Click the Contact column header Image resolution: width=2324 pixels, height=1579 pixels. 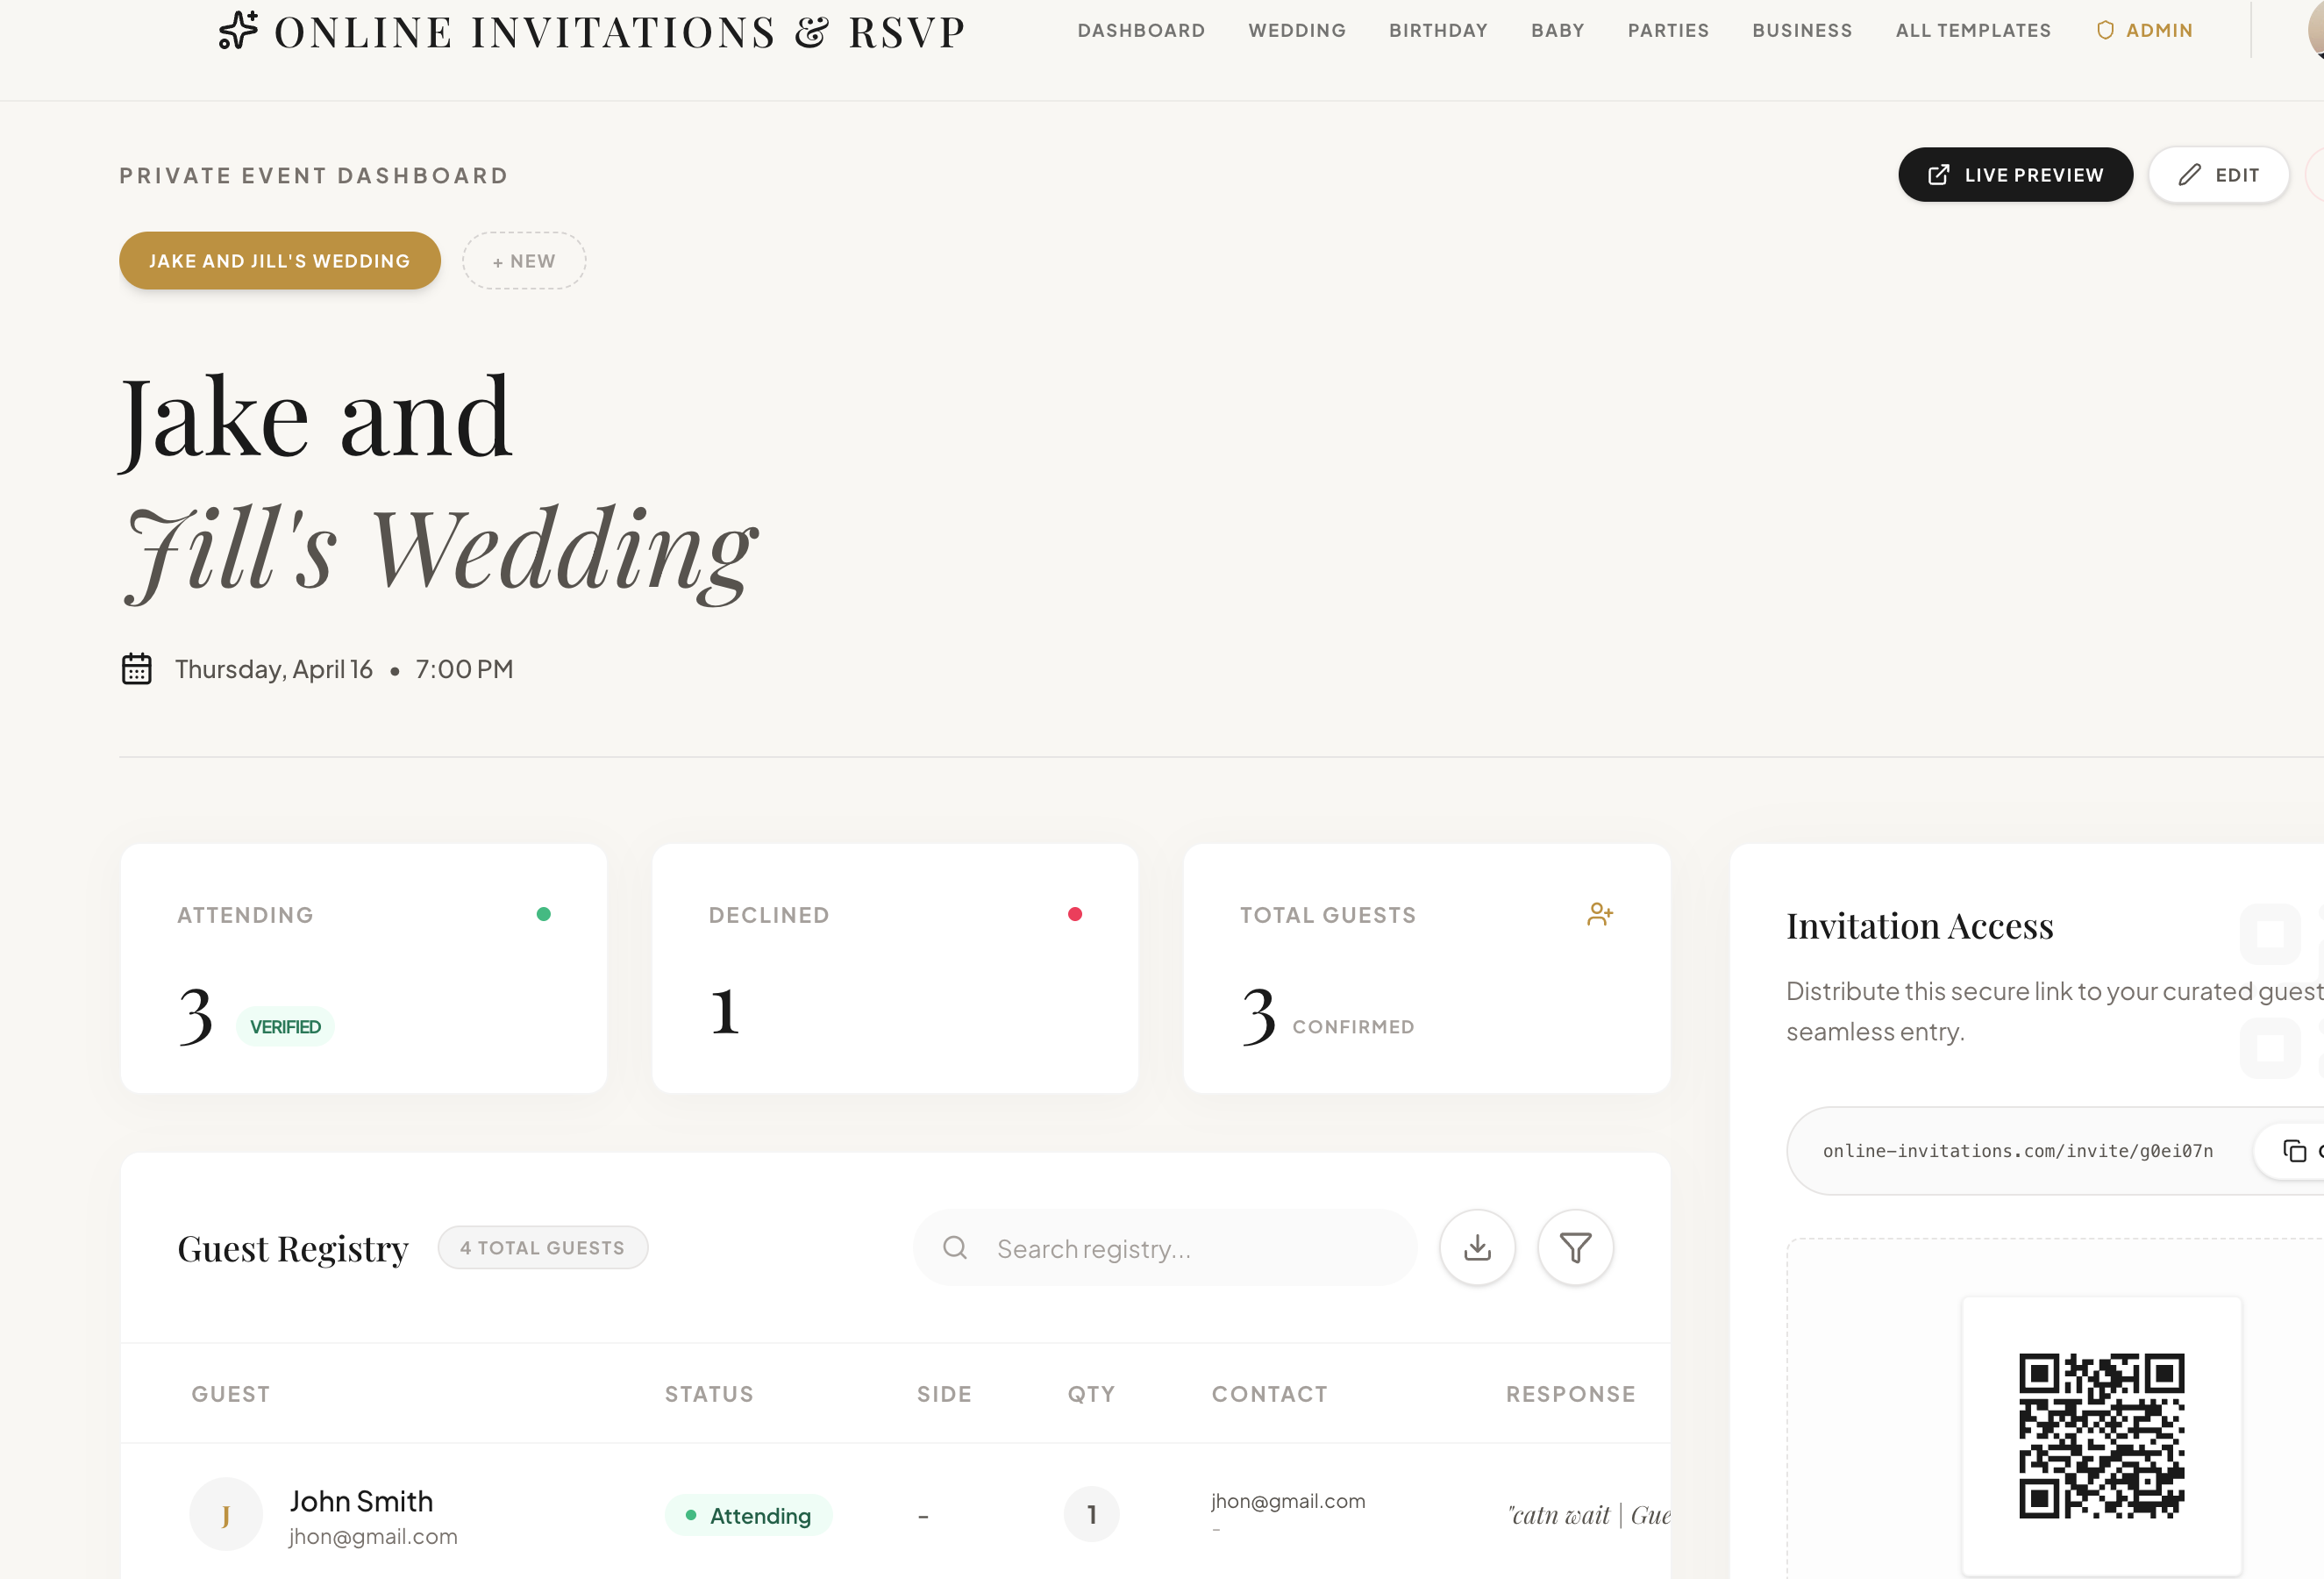1270,1394
